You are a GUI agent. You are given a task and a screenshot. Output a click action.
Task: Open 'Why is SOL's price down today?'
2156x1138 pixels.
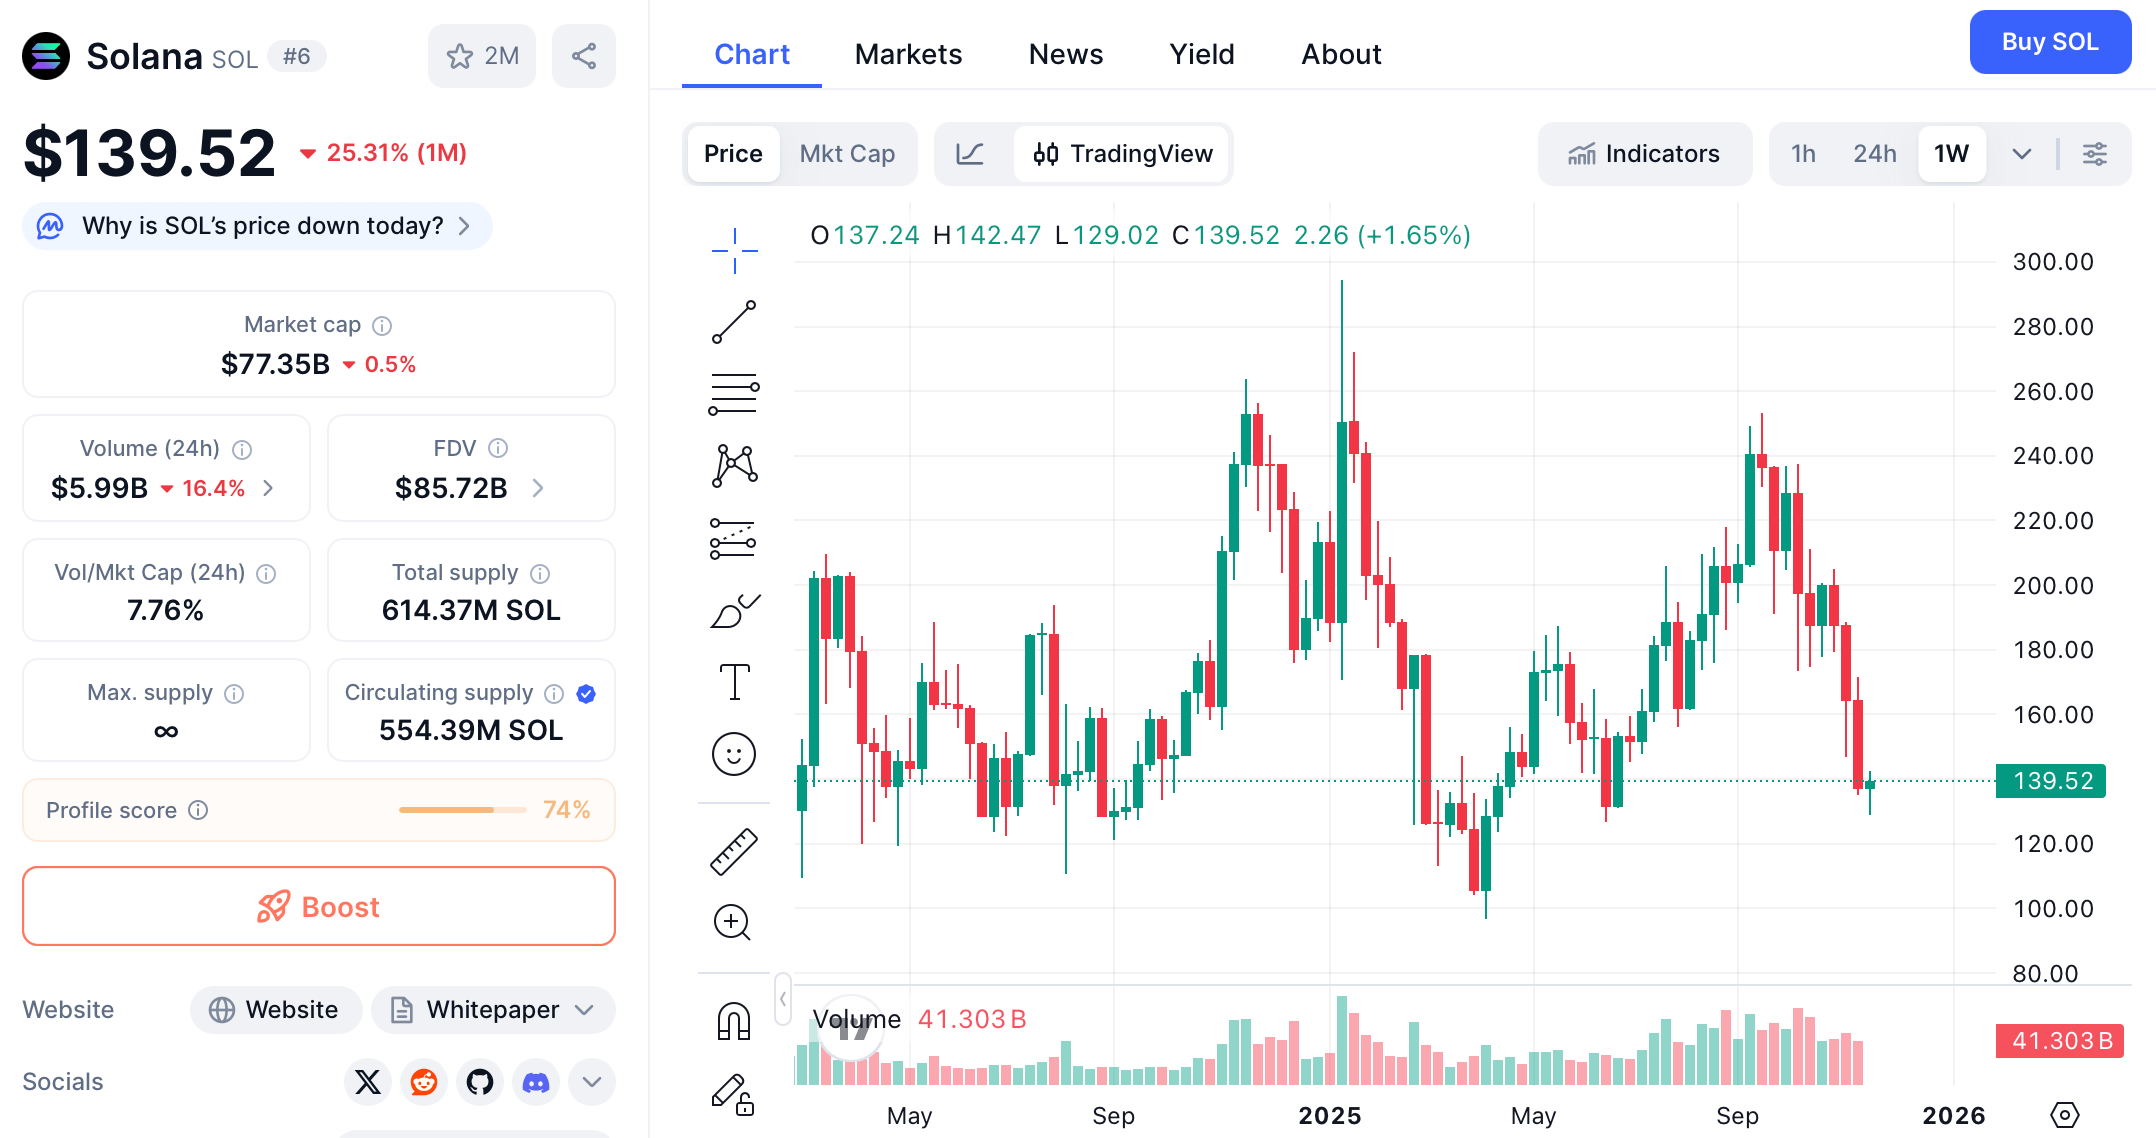click(x=257, y=226)
